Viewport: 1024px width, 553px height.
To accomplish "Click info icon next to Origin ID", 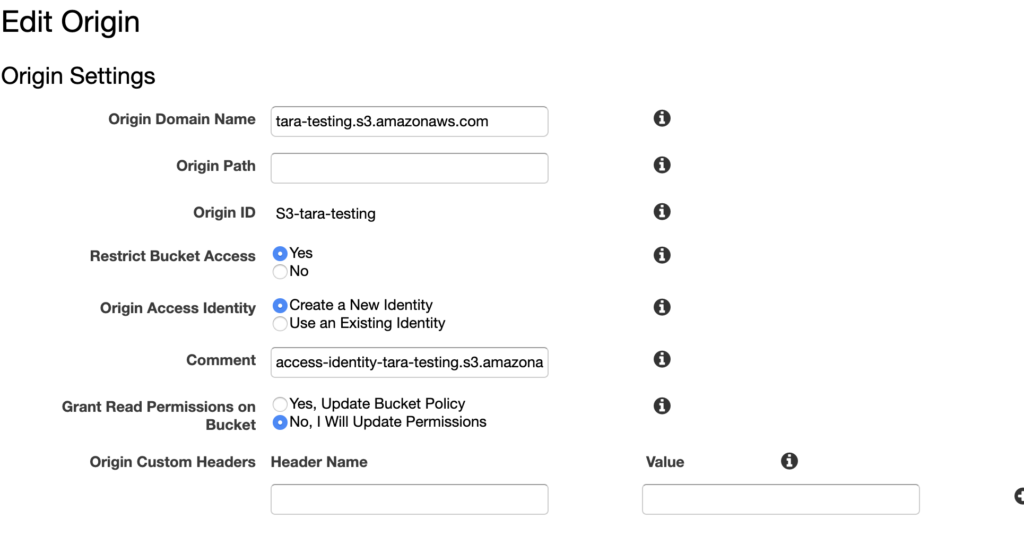I will pyautogui.click(x=662, y=212).
